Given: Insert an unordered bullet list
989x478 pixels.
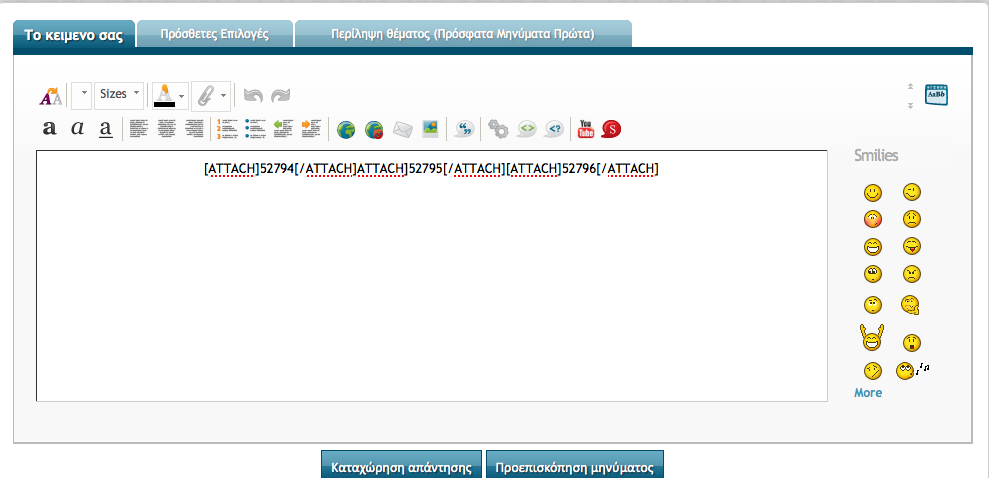Looking at the screenshot, I should point(255,129).
